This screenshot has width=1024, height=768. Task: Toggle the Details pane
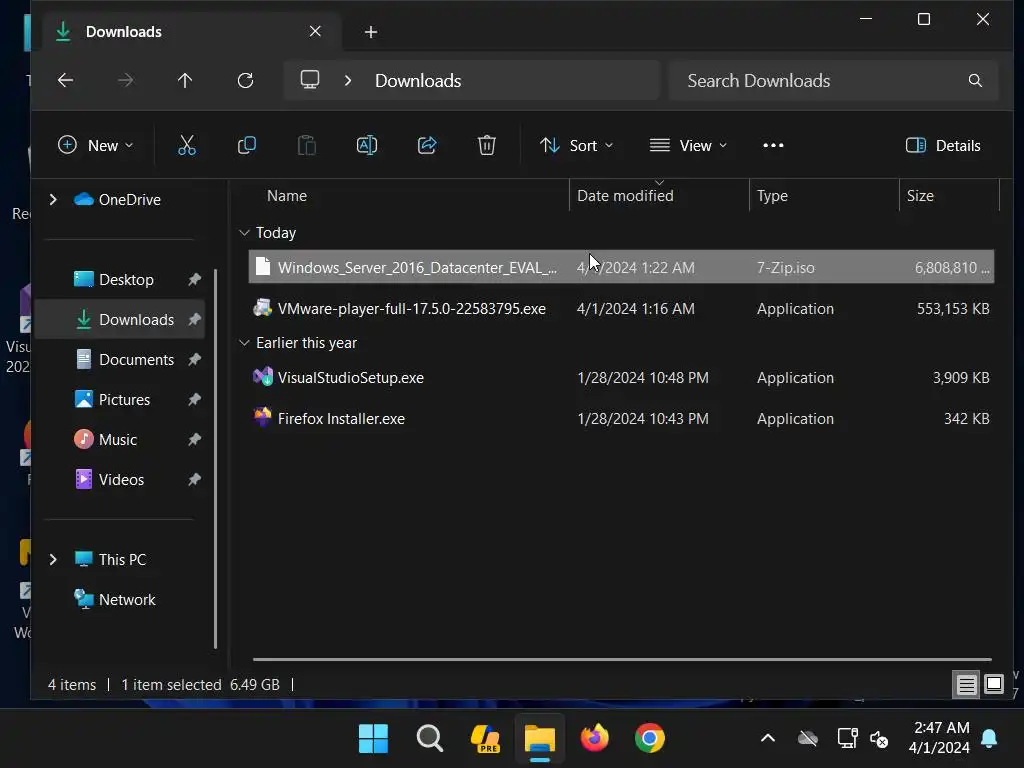click(x=943, y=145)
